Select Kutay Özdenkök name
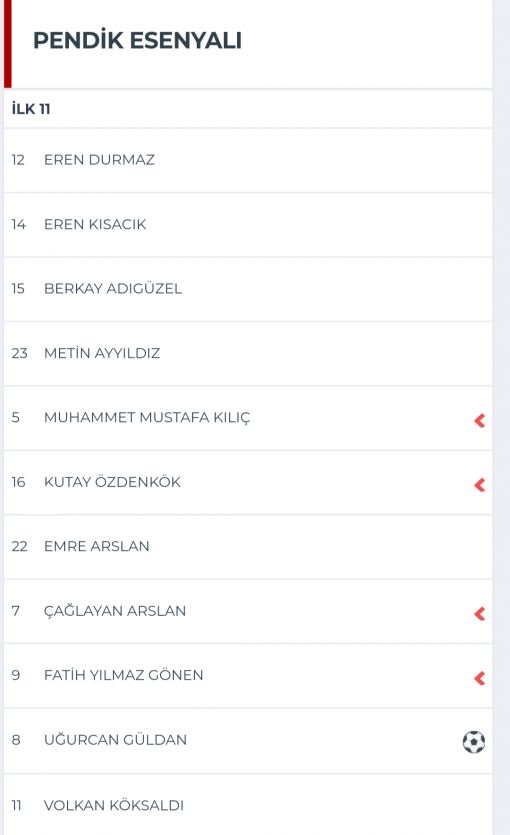This screenshot has width=510, height=835. (x=112, y=482)
